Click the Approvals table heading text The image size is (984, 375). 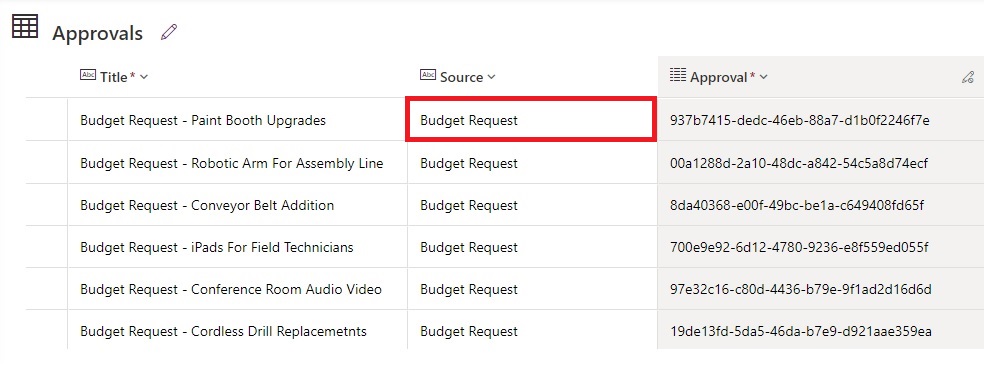pos(97,33)
